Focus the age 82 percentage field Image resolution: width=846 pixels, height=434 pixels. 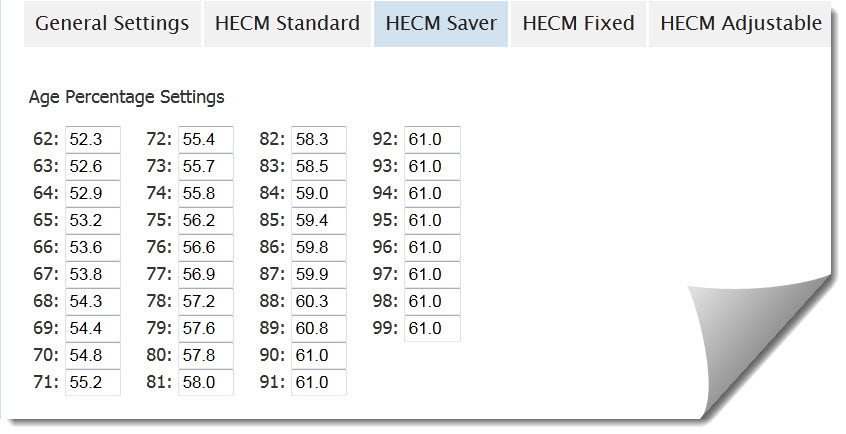[x=319, y=140]
